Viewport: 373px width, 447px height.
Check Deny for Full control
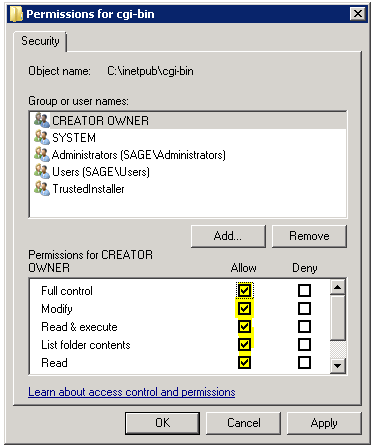tap(304, 290)
